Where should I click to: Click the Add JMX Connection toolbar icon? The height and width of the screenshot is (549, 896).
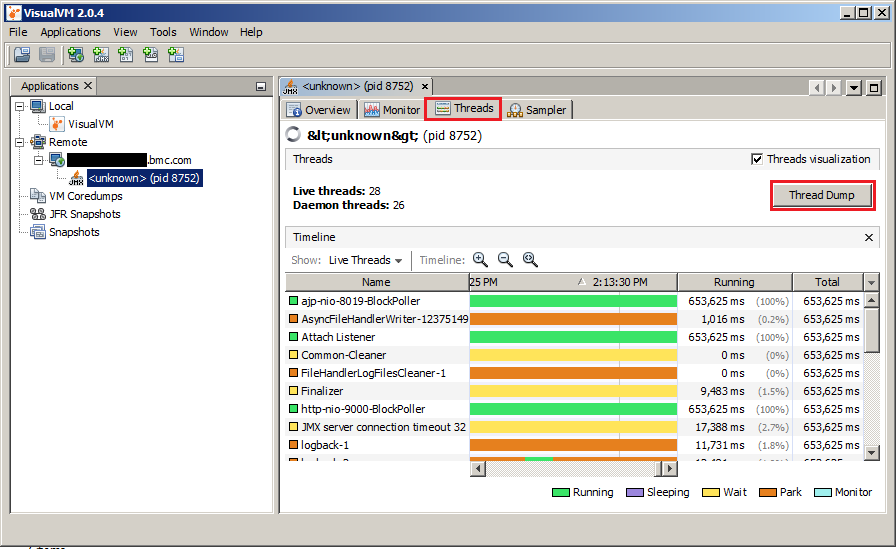pos(101,55)
